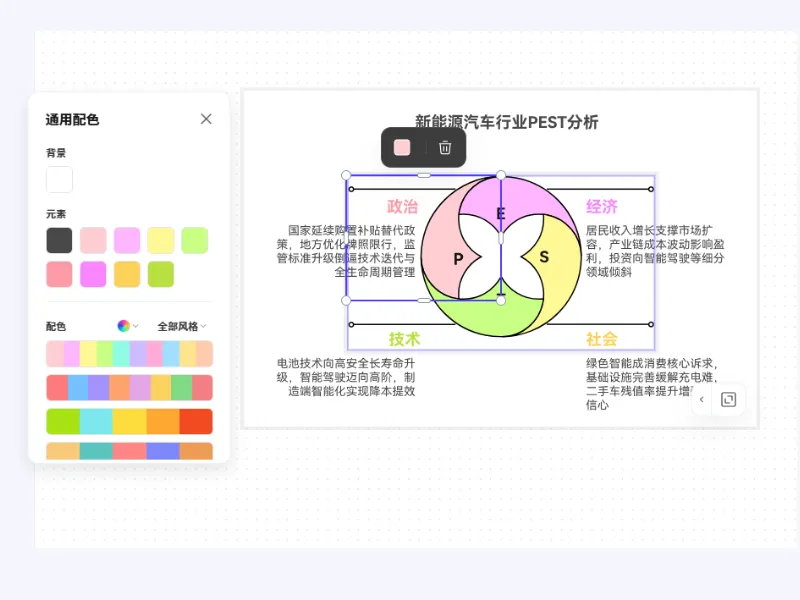The height and width of the screenshot is (600, 800).
Task: Open the pink fill color in floating toolbar
Action: 402,148
